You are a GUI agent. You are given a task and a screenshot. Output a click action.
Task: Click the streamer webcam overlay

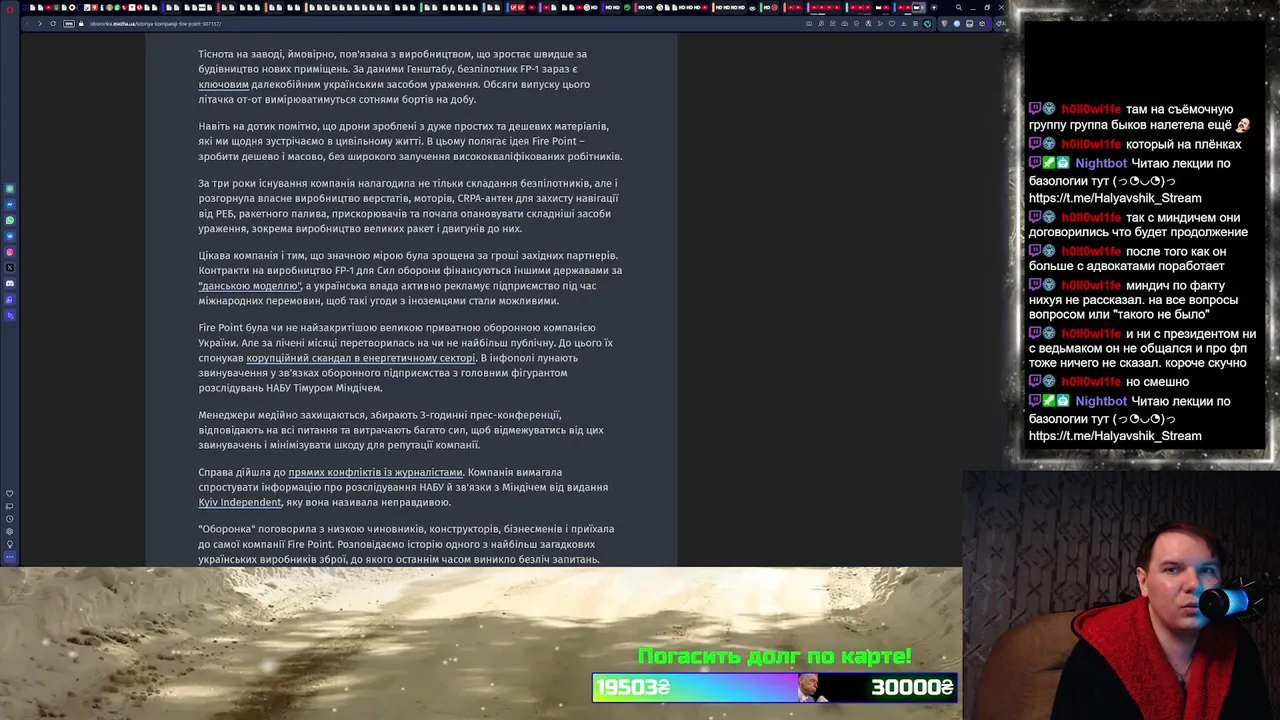click(1121, 595)
